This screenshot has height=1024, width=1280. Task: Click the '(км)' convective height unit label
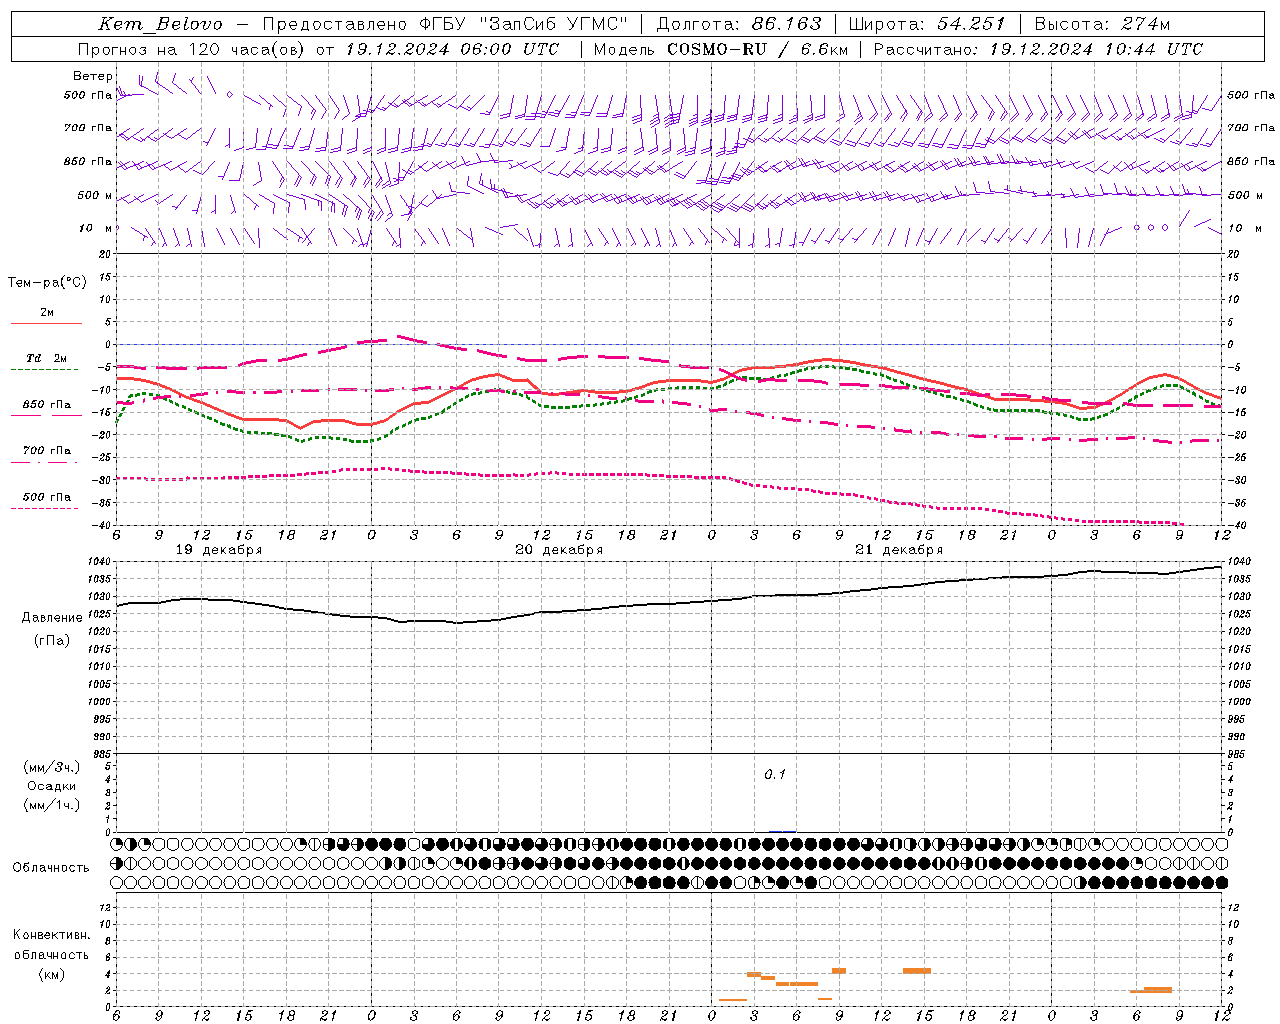pos(52,974)
